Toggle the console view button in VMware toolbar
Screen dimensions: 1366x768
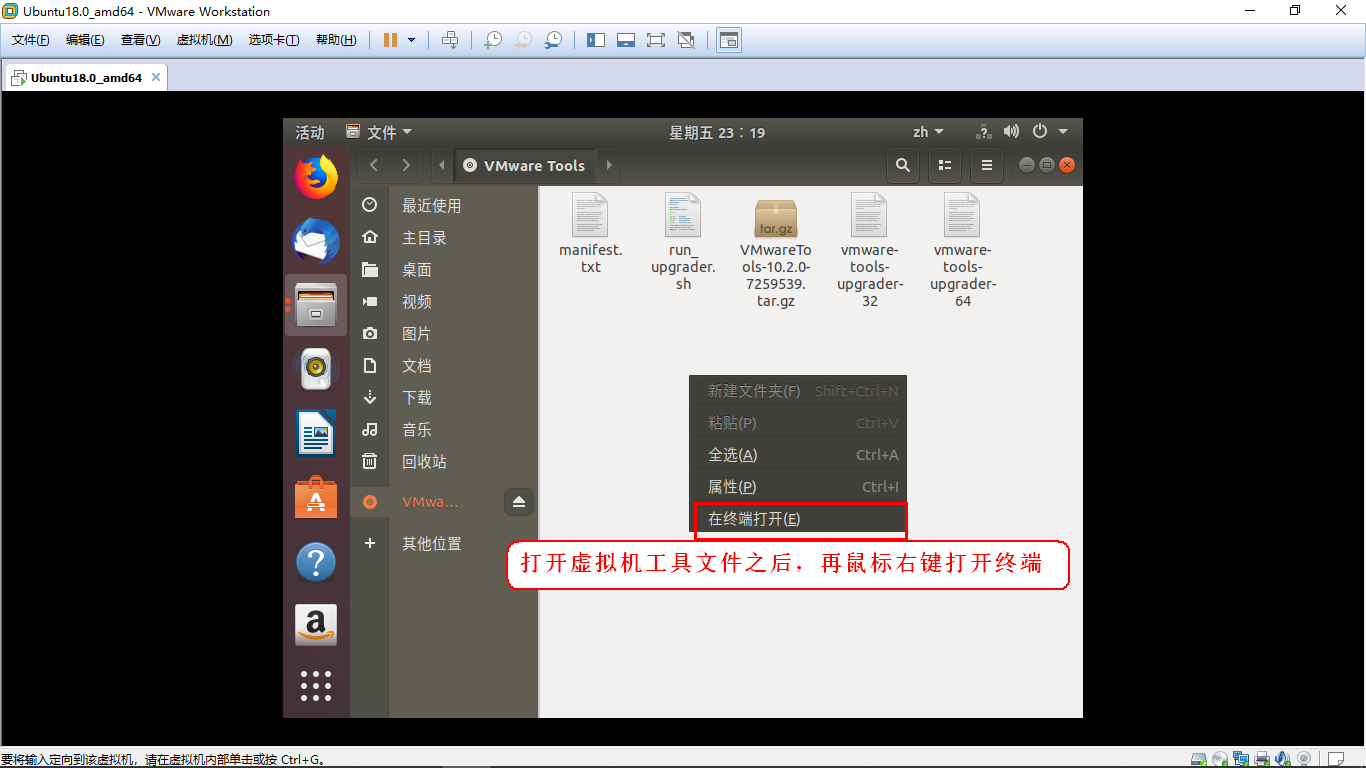click(729, 40)
